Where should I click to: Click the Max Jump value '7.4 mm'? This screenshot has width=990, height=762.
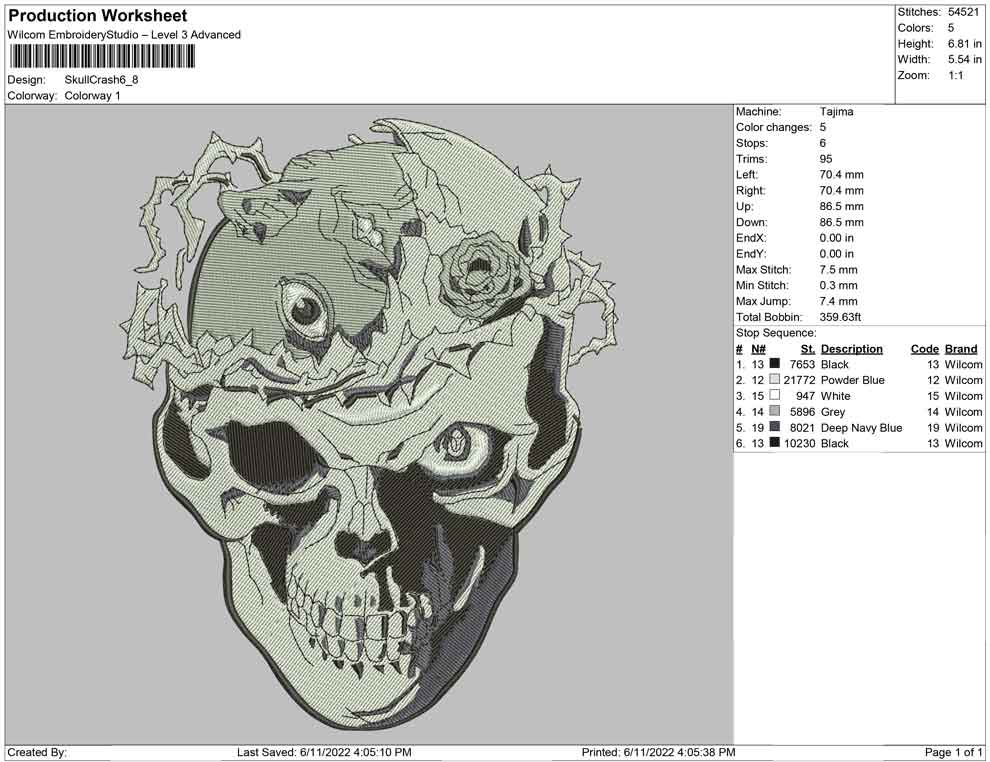(838, 301)
